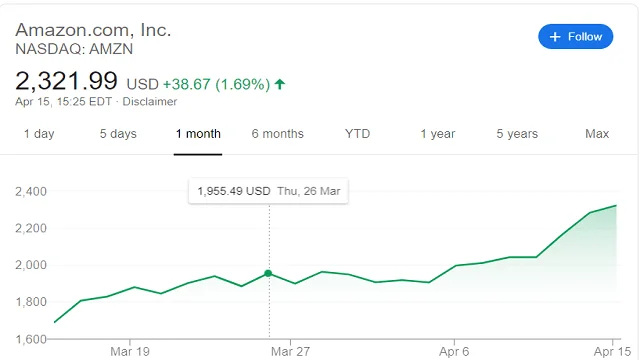Open the Disclaimer link
This screenshot has width=640, height=360.
pos(150,102)
